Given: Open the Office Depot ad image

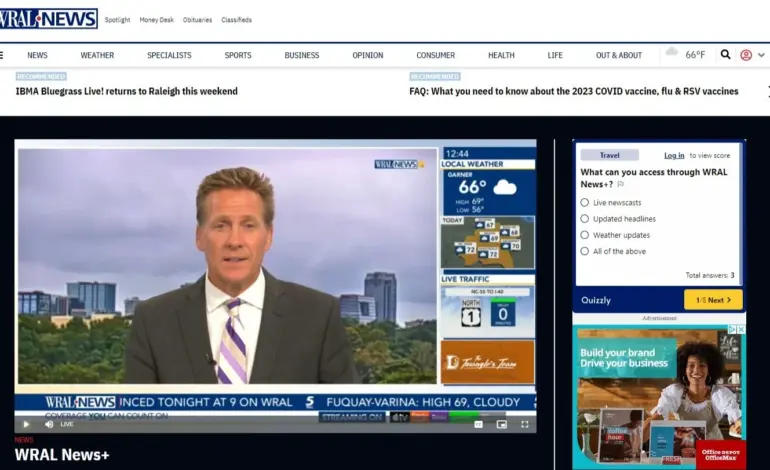Looking at the screenshot, I should pos(659,397).
